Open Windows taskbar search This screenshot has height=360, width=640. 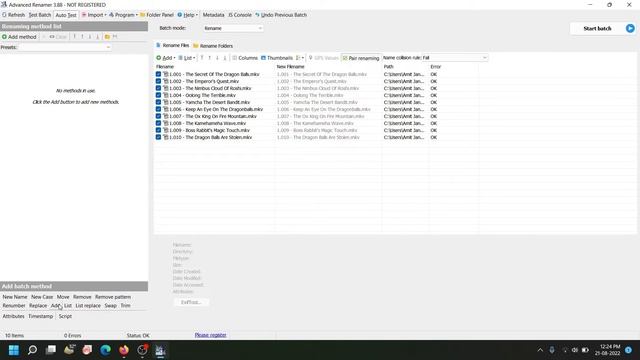pos(32,350)
